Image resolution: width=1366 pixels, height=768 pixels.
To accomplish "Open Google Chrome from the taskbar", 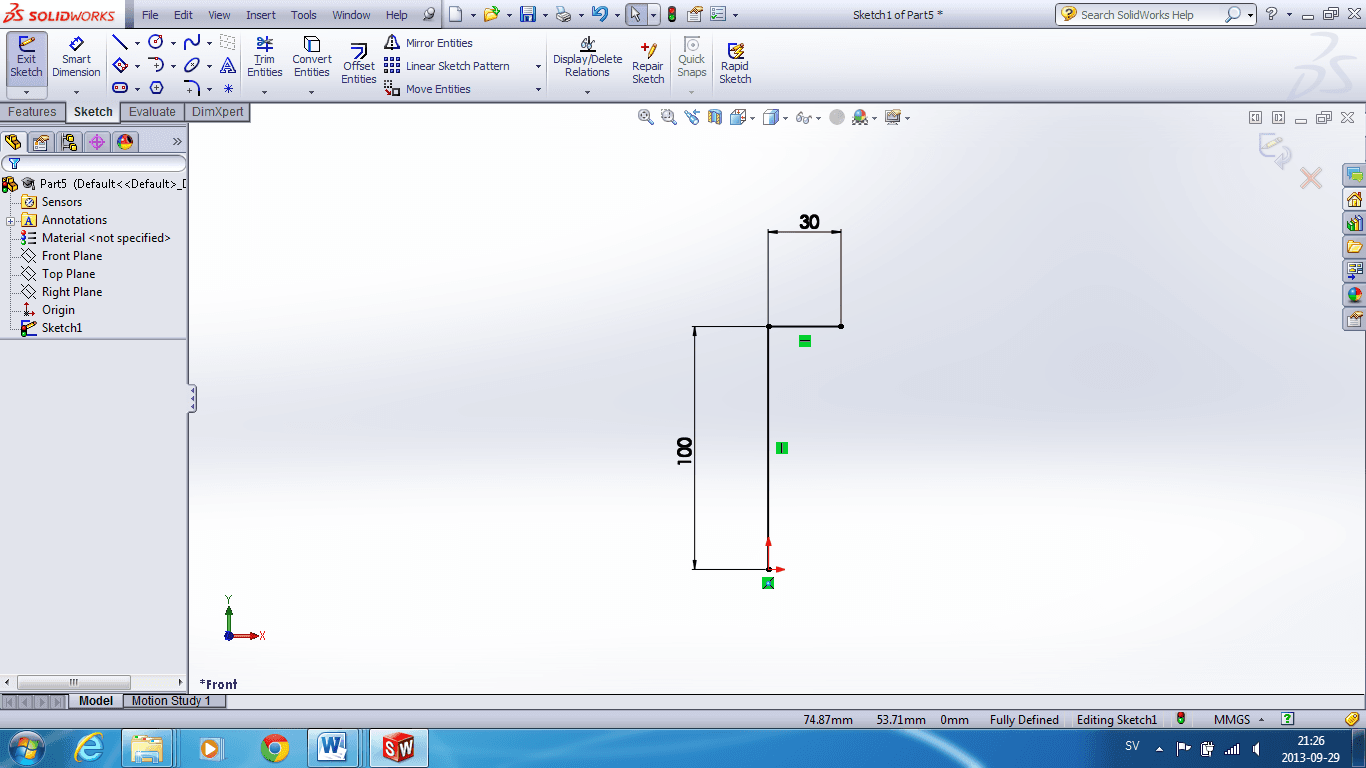I will [x=275, y=747].
